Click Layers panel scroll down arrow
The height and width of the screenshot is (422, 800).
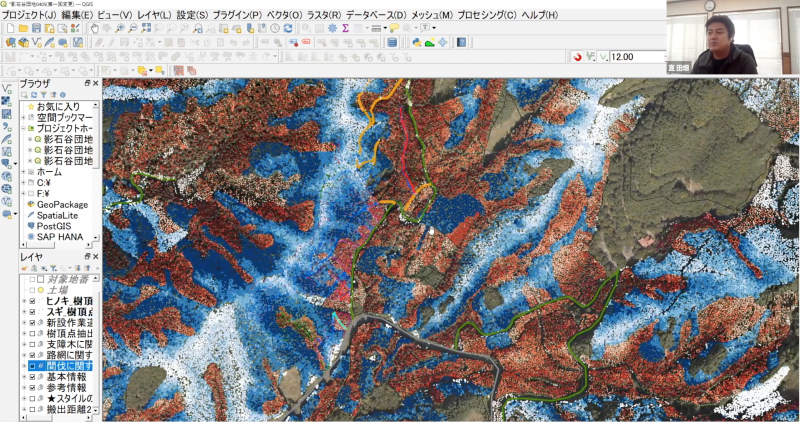(x=96, y=410)
